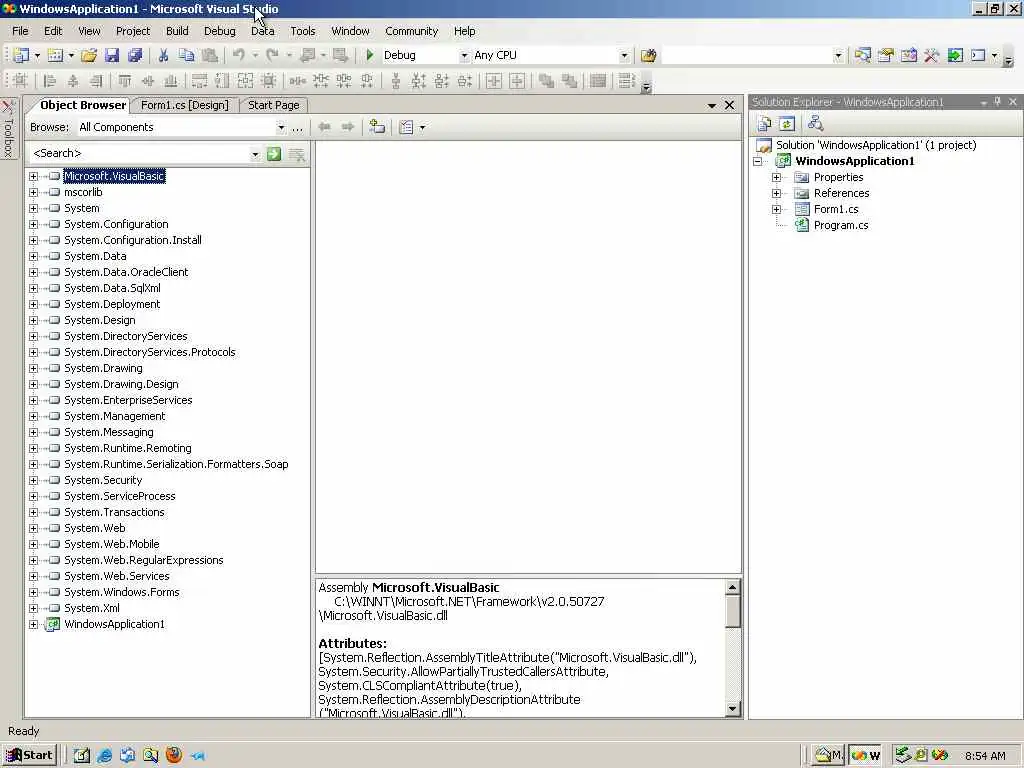Select mscorlib in the assembly list

(83, 193)
